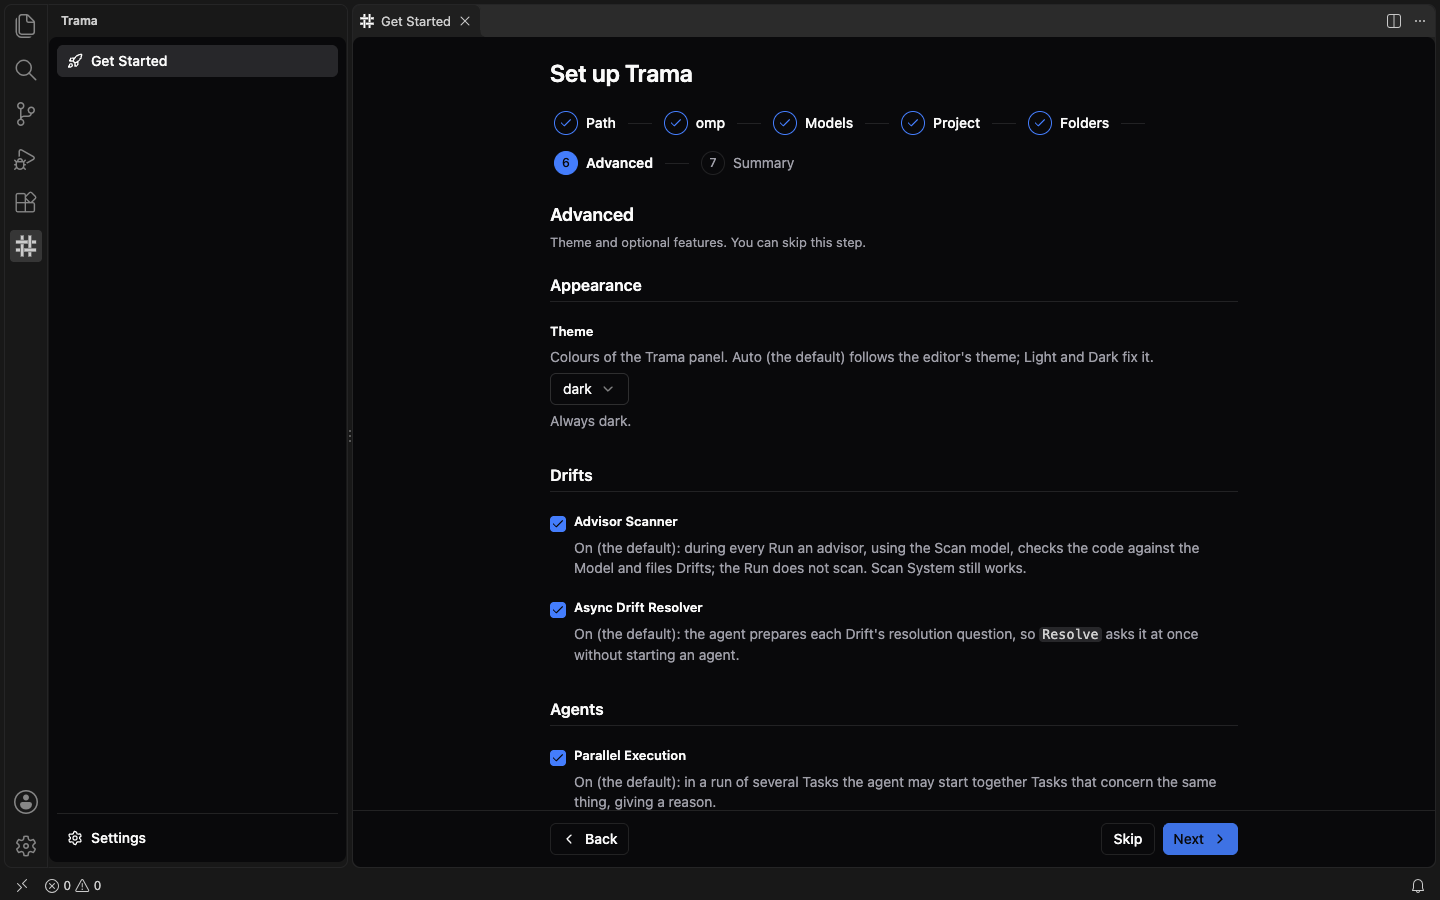Click the 'Set up Trama' heading
1440x900 pixels.
(621, 74)
